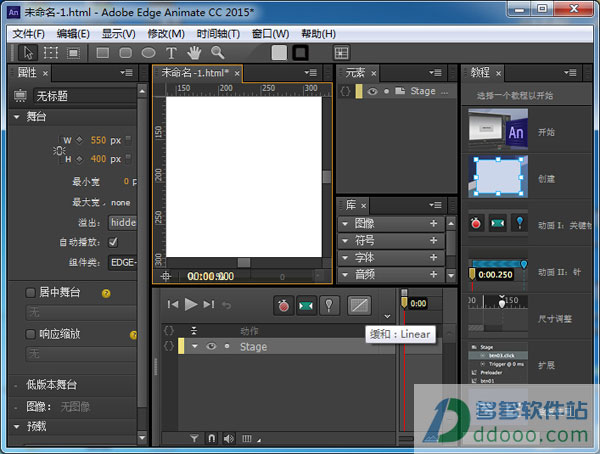Select the Selection arrow tool
The image size is (600, 454).
(28, 53)
